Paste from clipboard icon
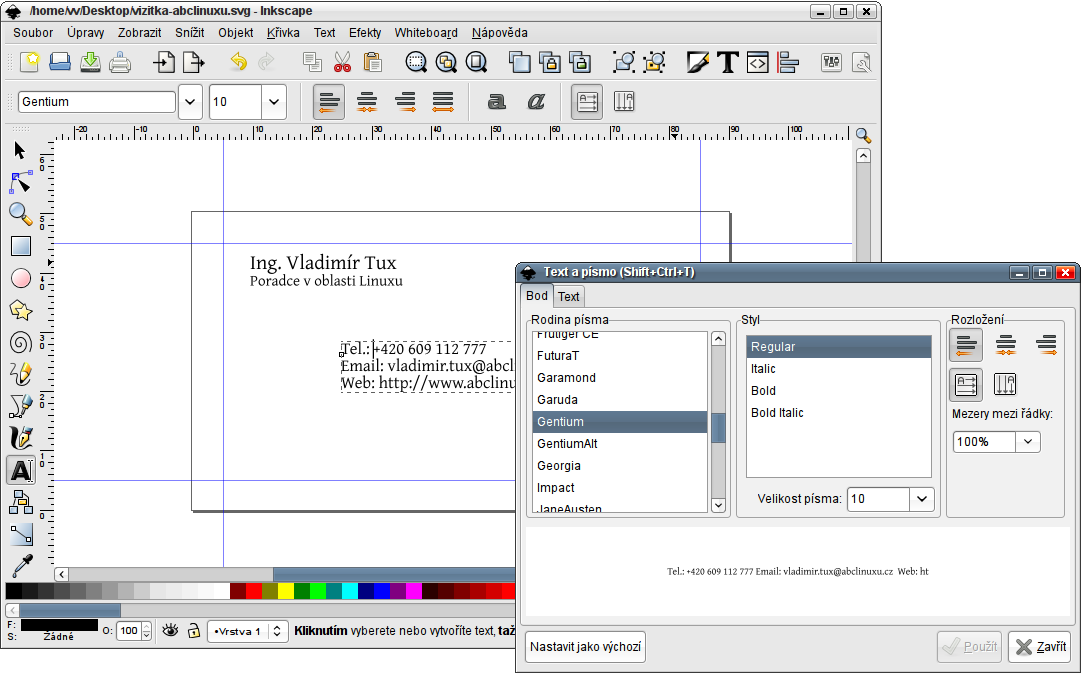1081x673 pixels. [372, 62]
